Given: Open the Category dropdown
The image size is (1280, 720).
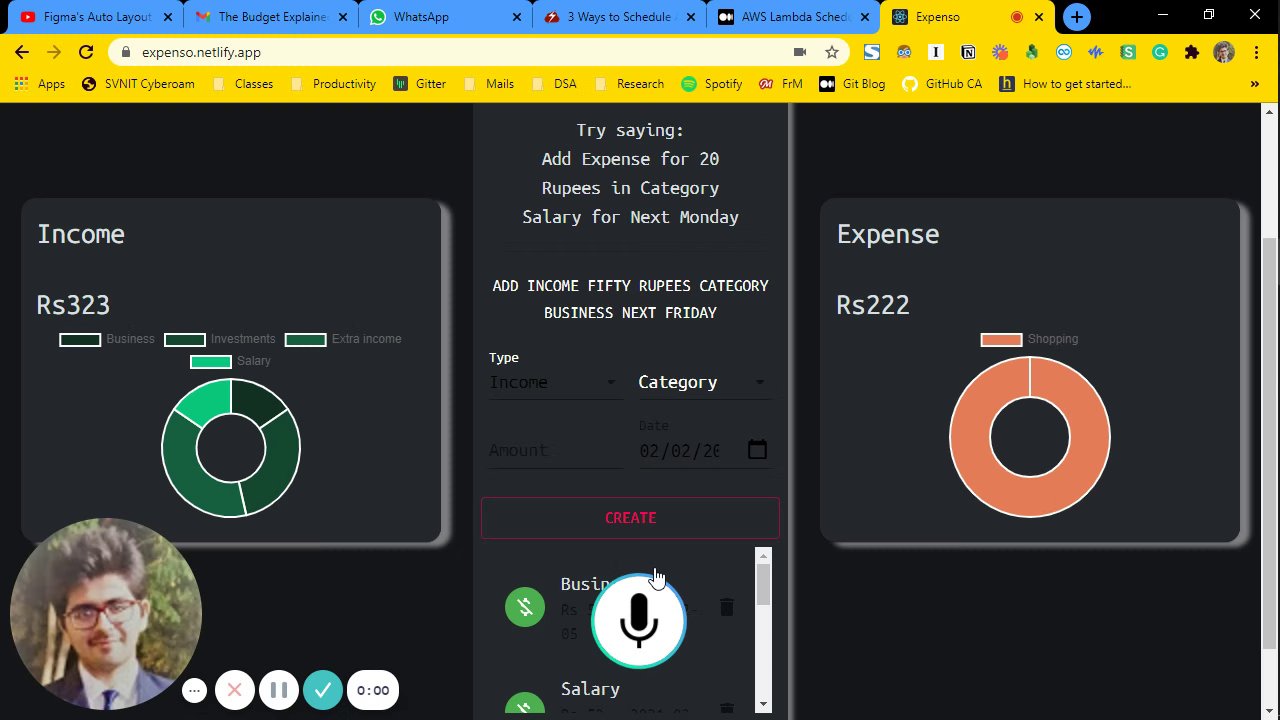Looking at the screenshot, I should [x=704, y=382].
